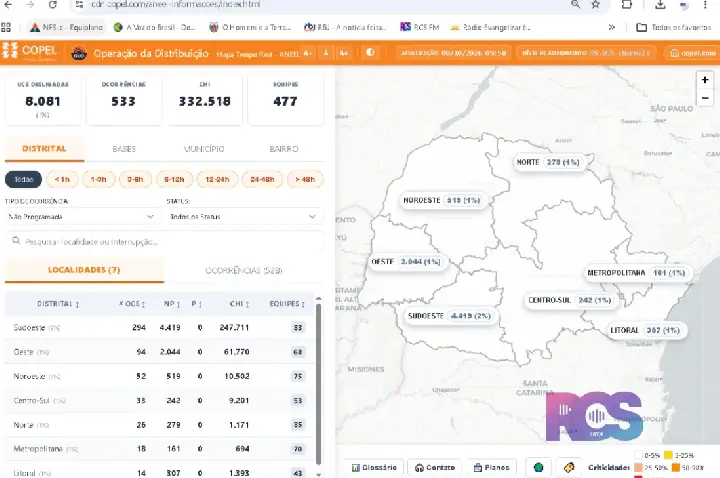Click the browser forward arrow
The height and width of the screenshot is (478, 720).
pos(30,5)
